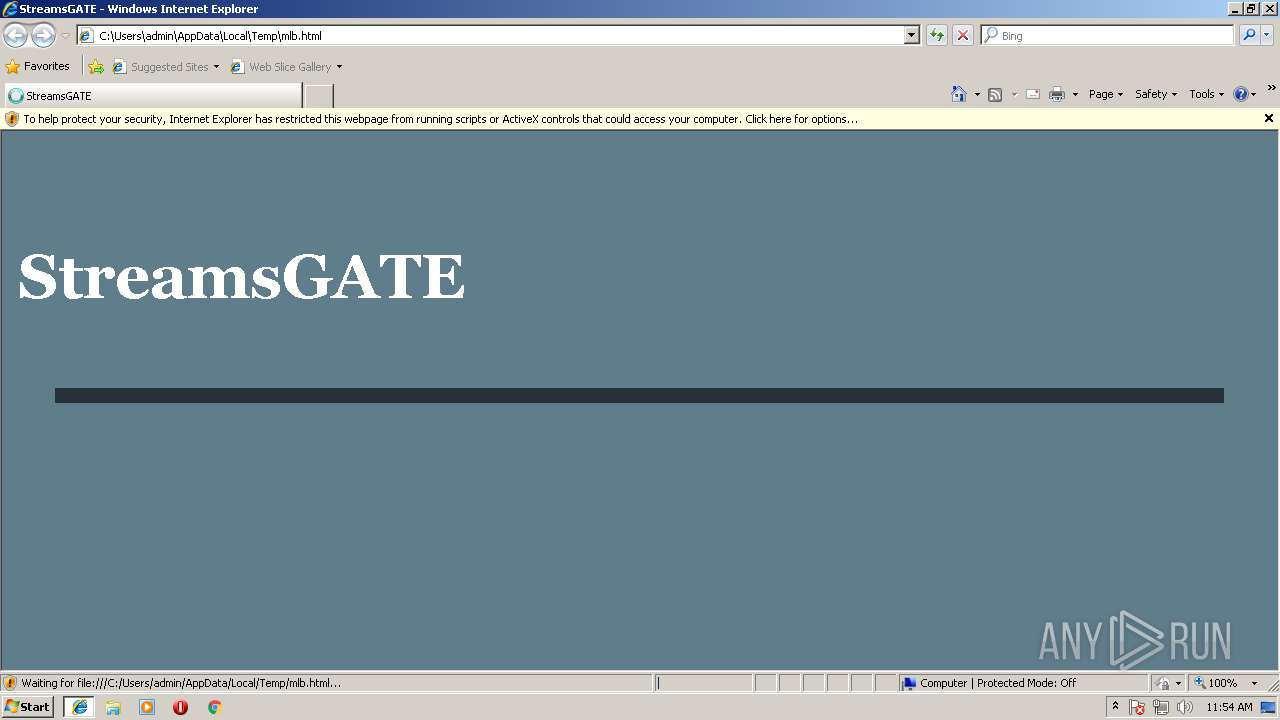
Task: Expand the Print options dropdown arrow
Action: pyautogui.click(x=1075, y=94)
